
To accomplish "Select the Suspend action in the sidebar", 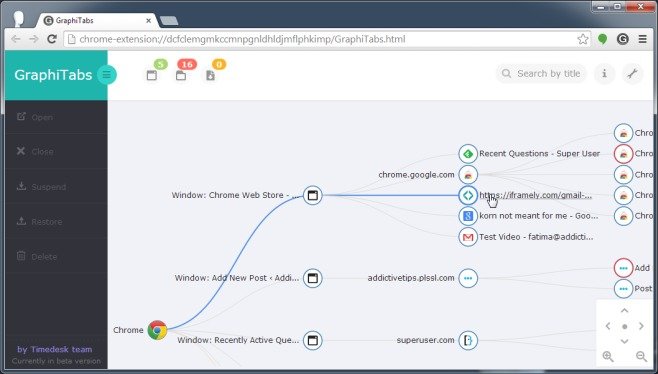I will 56,187.
